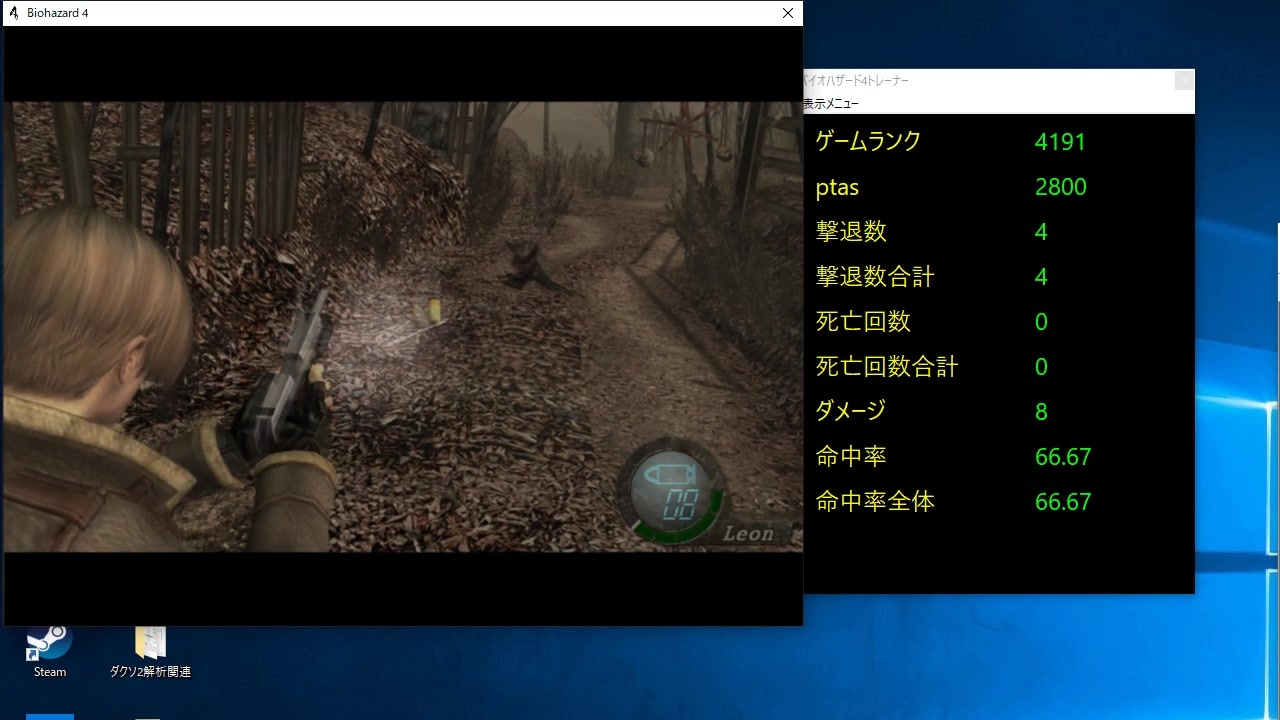Click the trainer window title bar text

[x=856, y=80]
